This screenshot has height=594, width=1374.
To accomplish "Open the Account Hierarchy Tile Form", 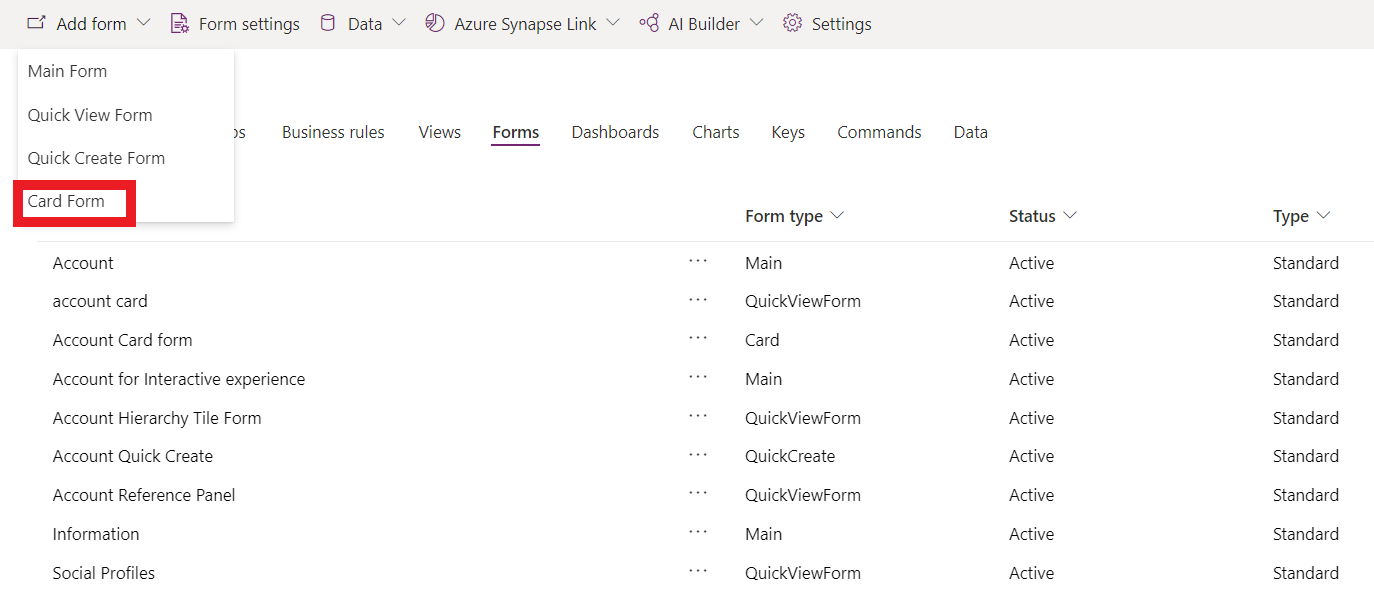I will point(157,418).
